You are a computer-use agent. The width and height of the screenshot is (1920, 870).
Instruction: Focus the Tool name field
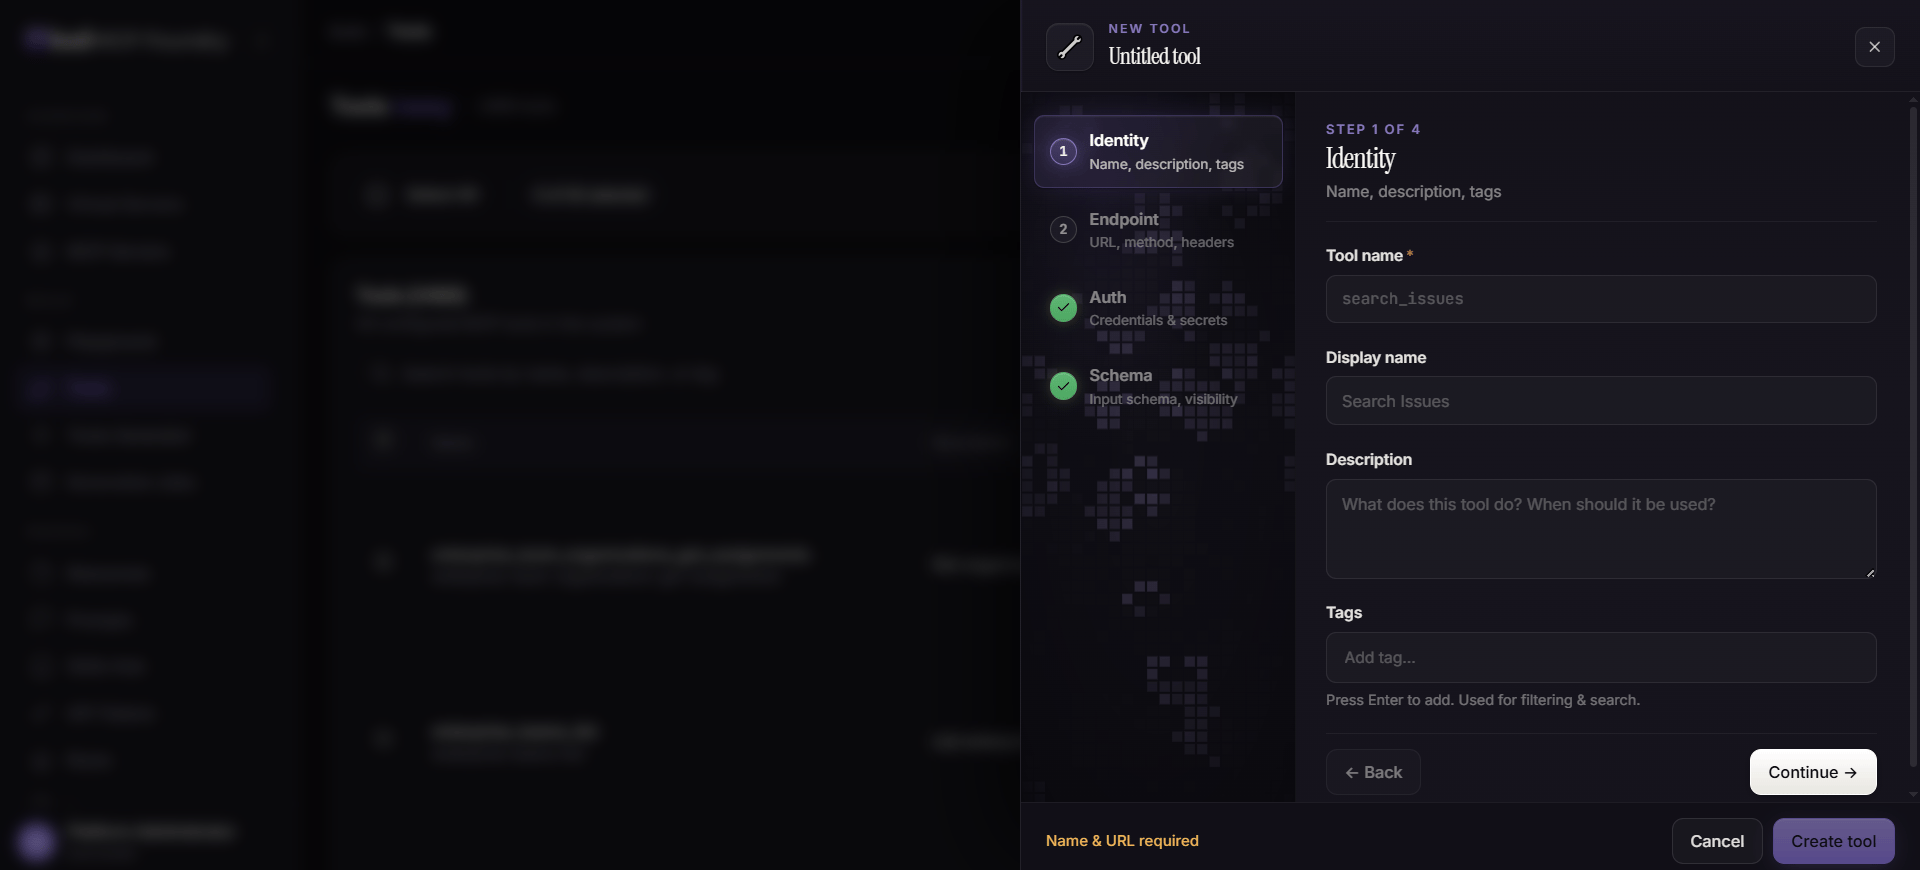click(1601, 299)
